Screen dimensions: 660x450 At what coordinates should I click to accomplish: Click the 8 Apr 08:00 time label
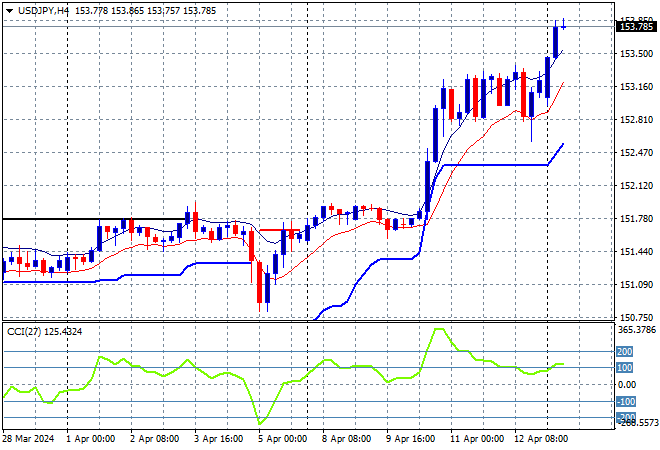[x=346, y=439]
